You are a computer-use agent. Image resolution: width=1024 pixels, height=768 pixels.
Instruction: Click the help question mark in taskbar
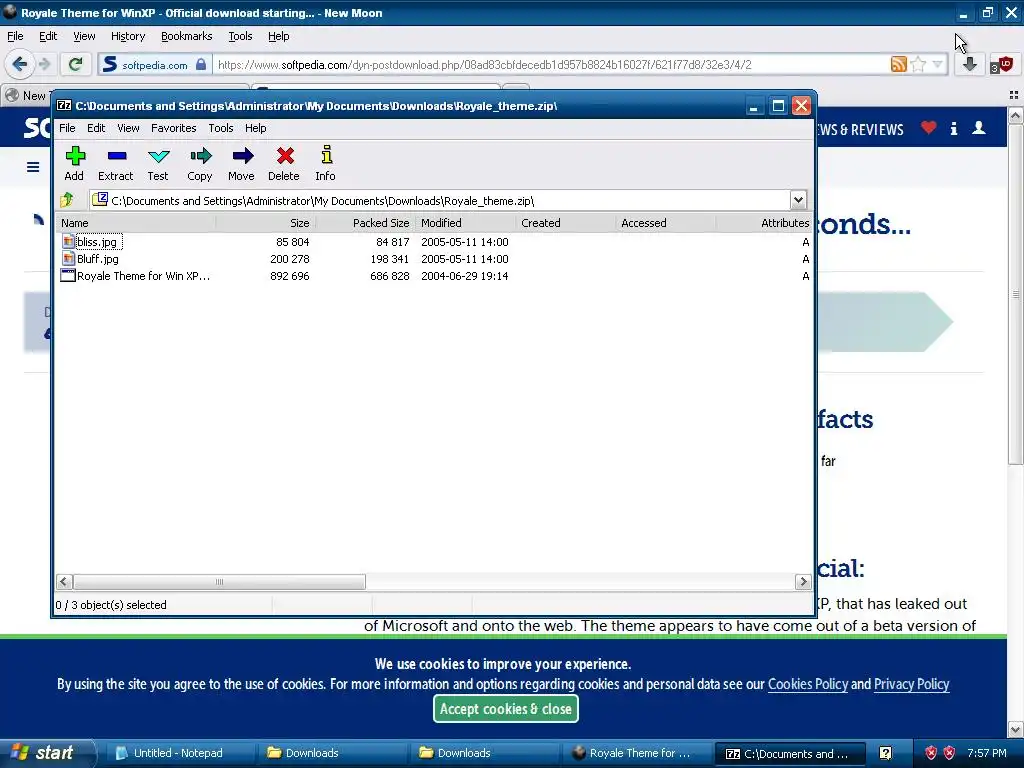(x=886, y=753)
